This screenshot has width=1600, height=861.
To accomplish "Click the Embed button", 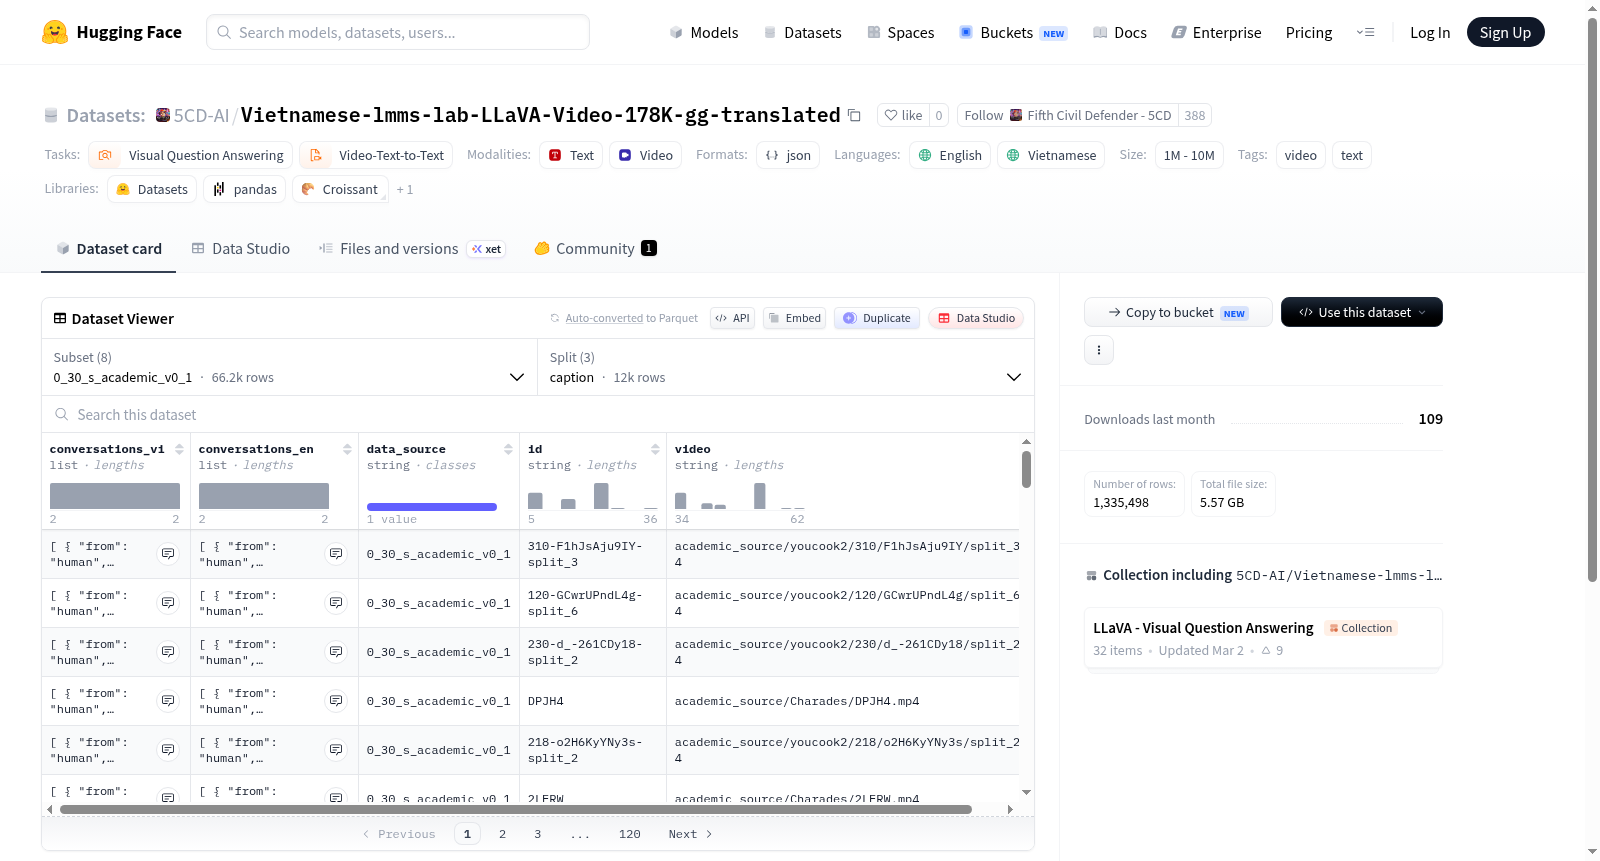I will [794, 318].
